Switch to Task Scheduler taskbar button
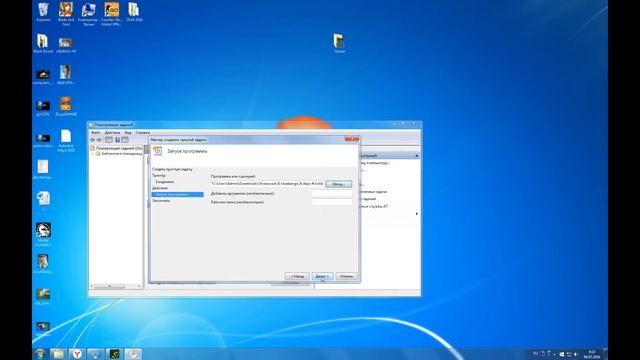The height and width of the screenshot is (360, 640). coord(133,354)
